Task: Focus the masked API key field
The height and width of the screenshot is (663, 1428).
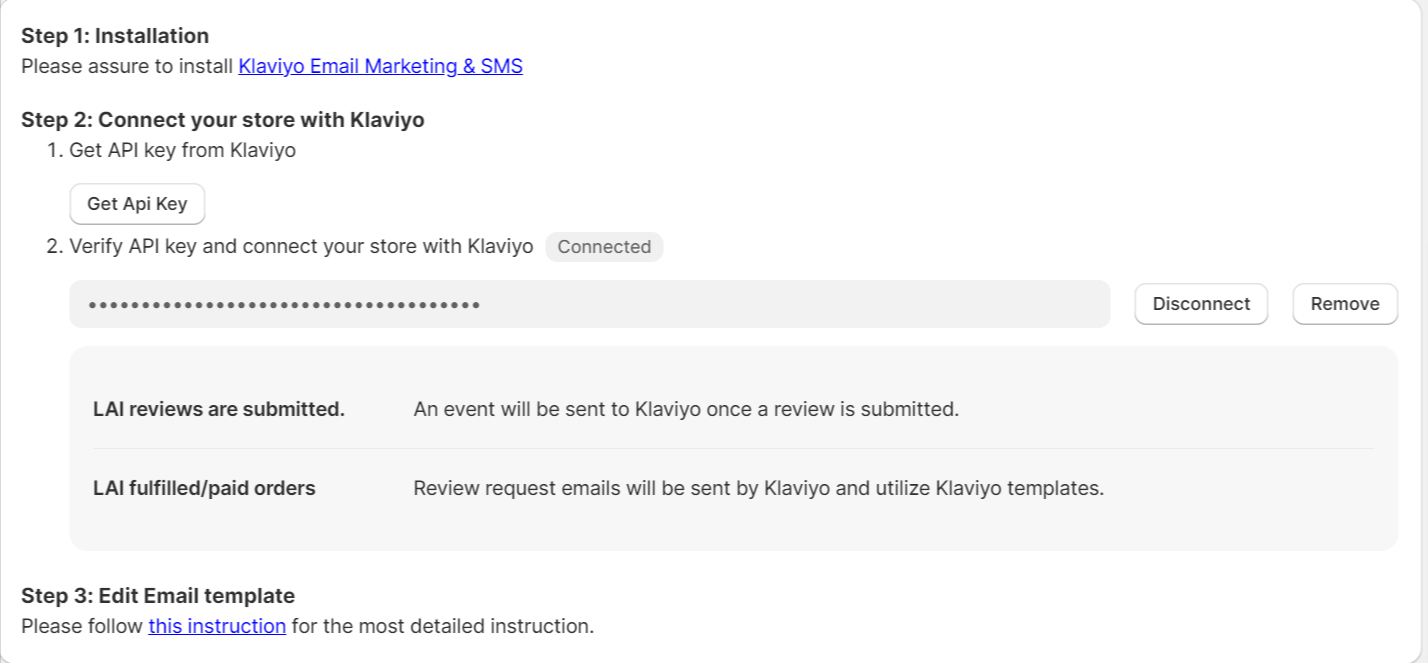Action: pos(590,304)
